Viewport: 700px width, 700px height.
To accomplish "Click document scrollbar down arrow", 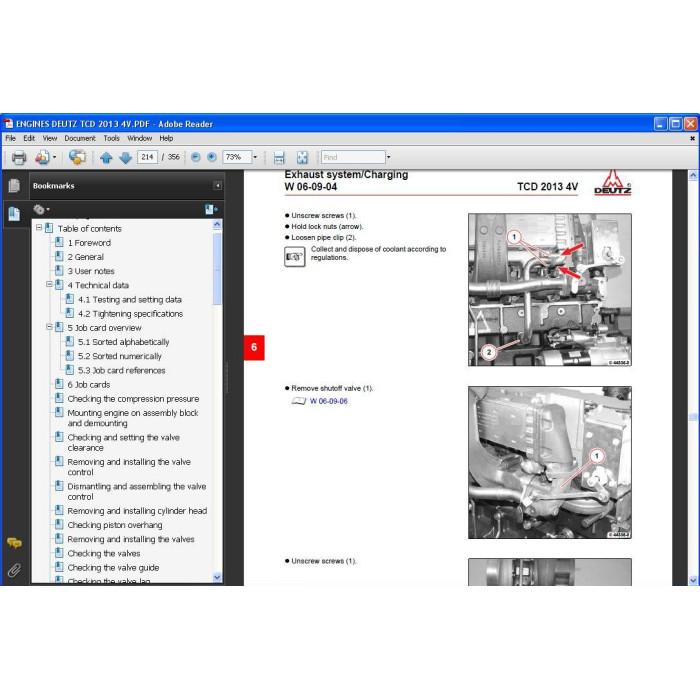I will click(x=693, y=580).
